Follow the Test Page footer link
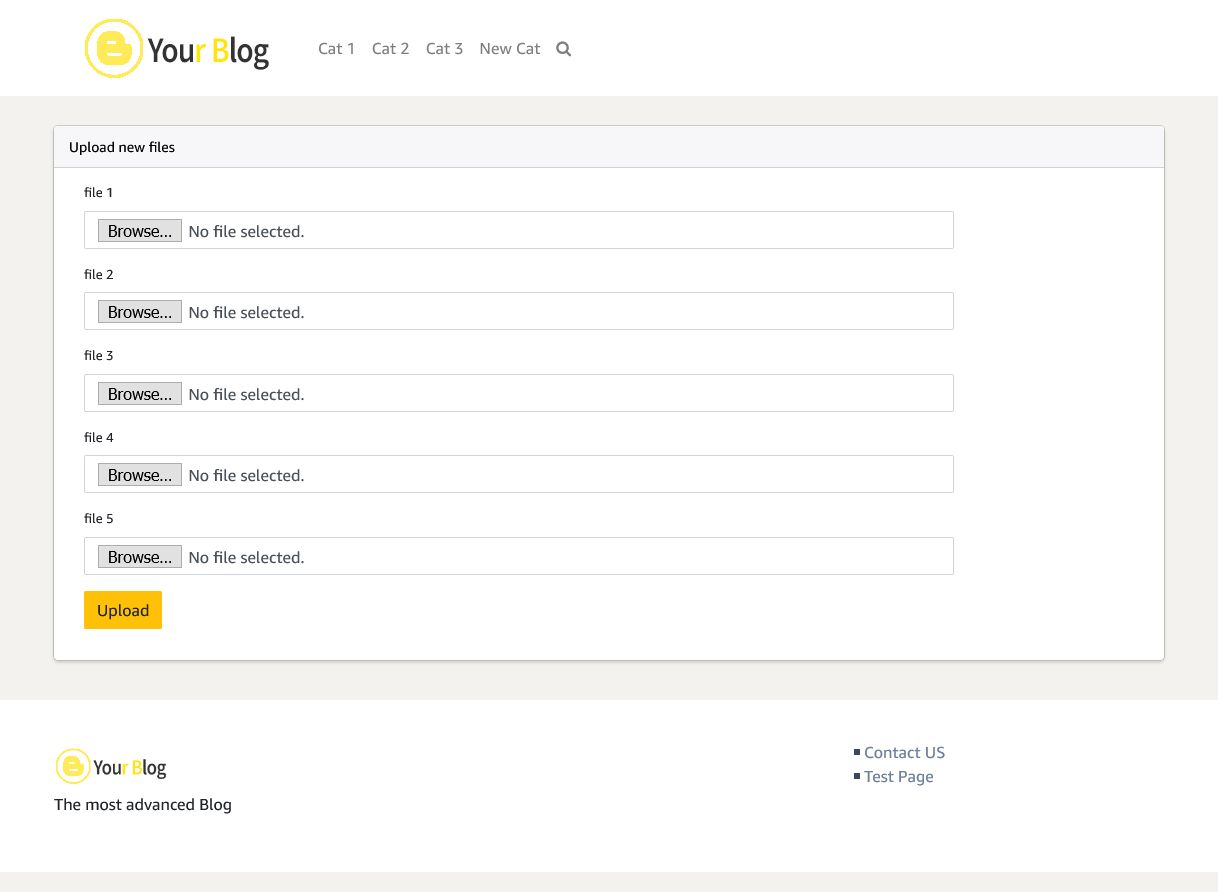The image size is (1218, 892). (899, 777)
